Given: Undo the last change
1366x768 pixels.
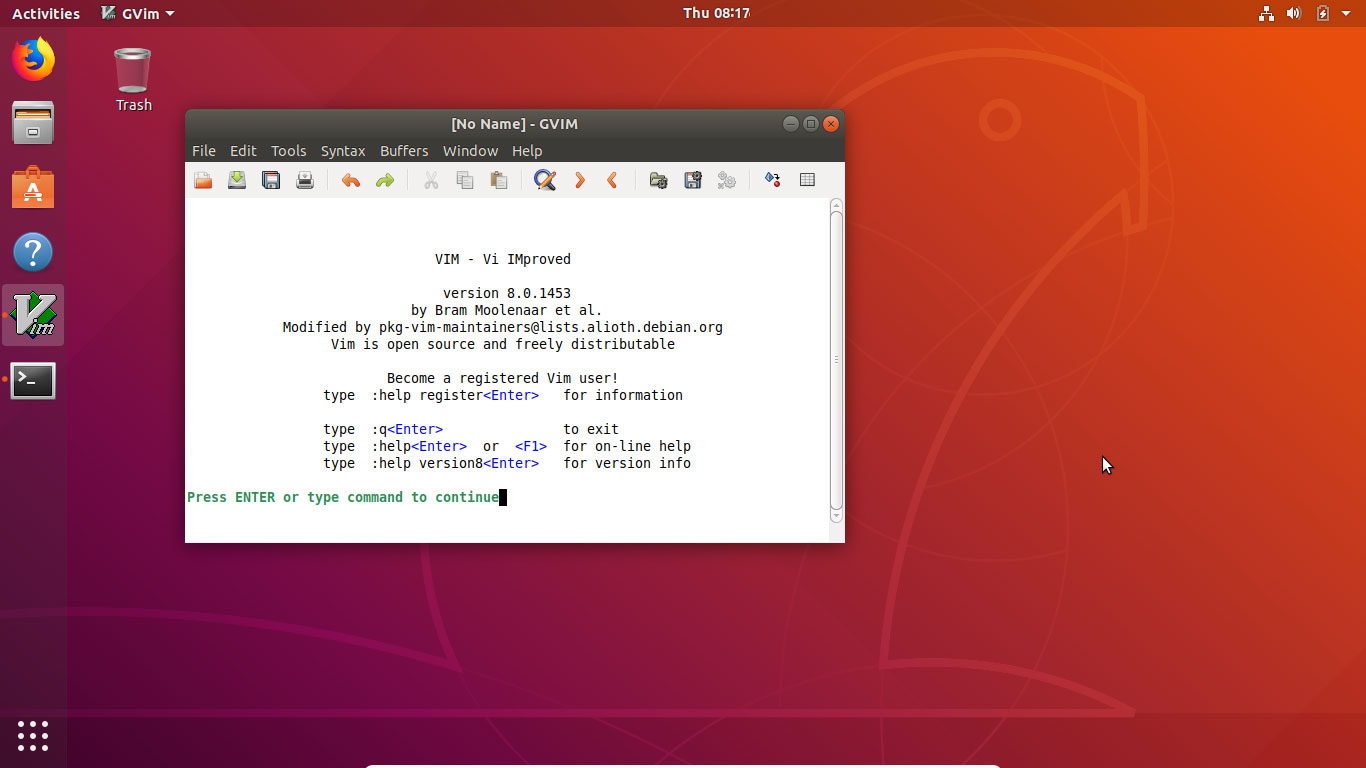Looking at the screenshot, I should 350,180.
